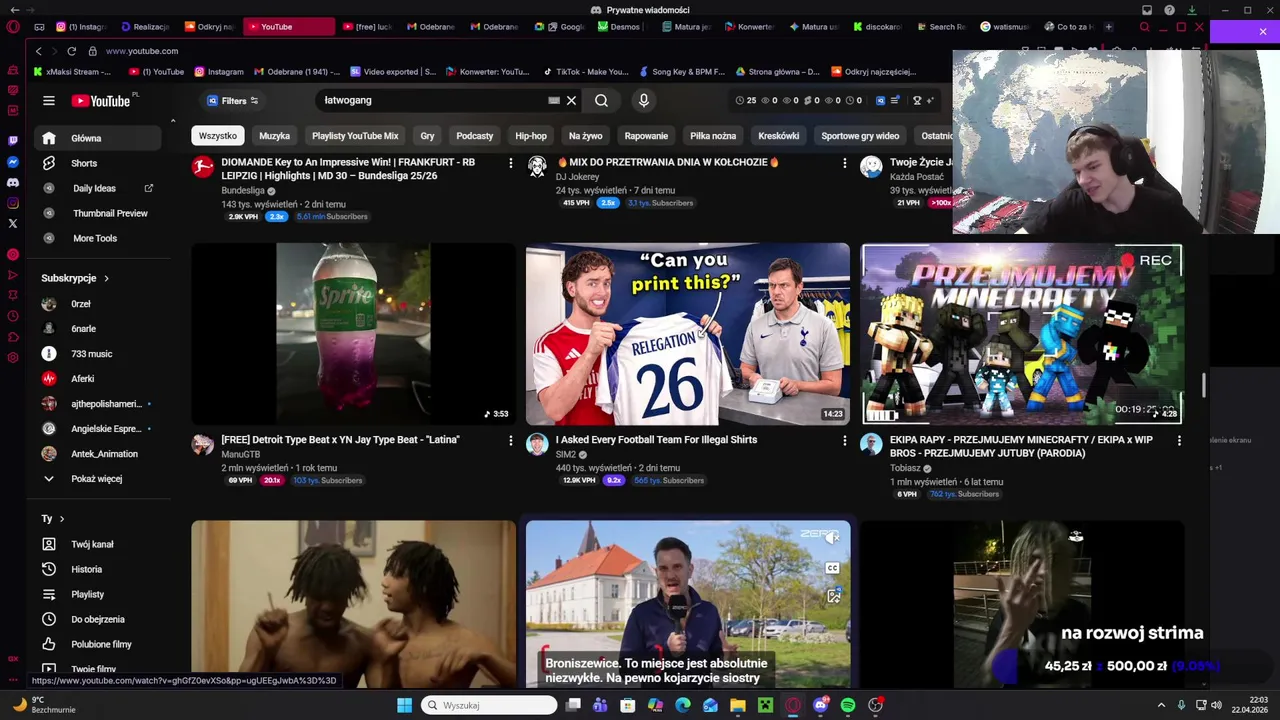The image size is (1280, 720).
Task: Reload the page in the browser
Action: [72, 51]
